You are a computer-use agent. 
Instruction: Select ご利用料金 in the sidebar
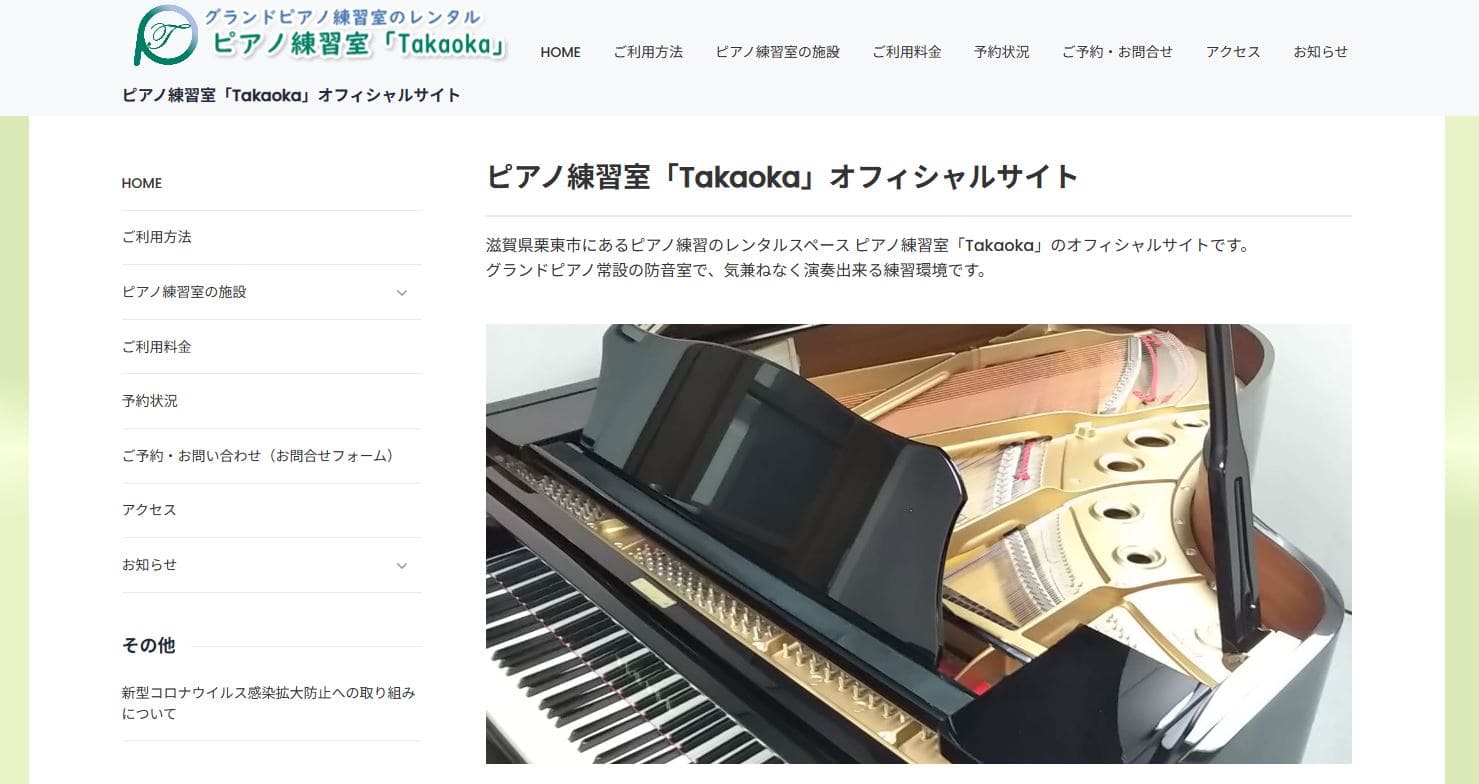(x=157, y=347)
